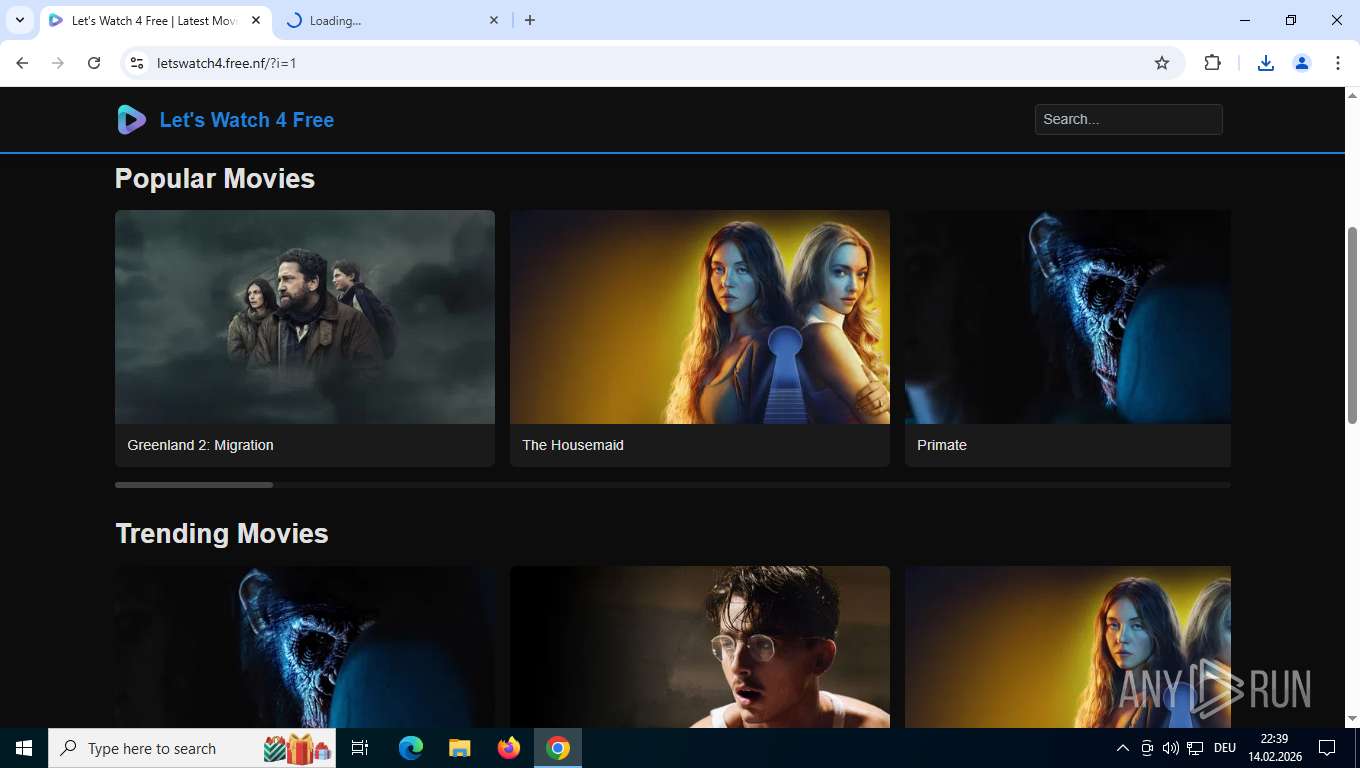View site information icon in address bar
This screenshot has height=768, width=1360.
coord(138,63)
